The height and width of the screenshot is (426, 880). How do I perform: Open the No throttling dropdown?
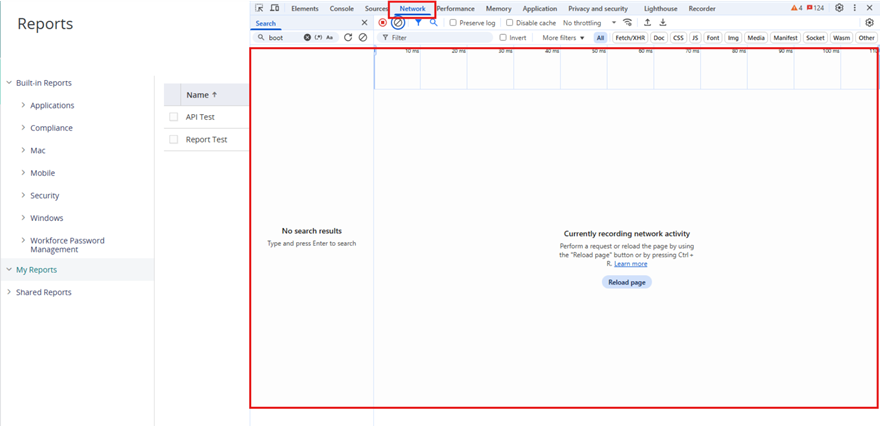[589, 23]
